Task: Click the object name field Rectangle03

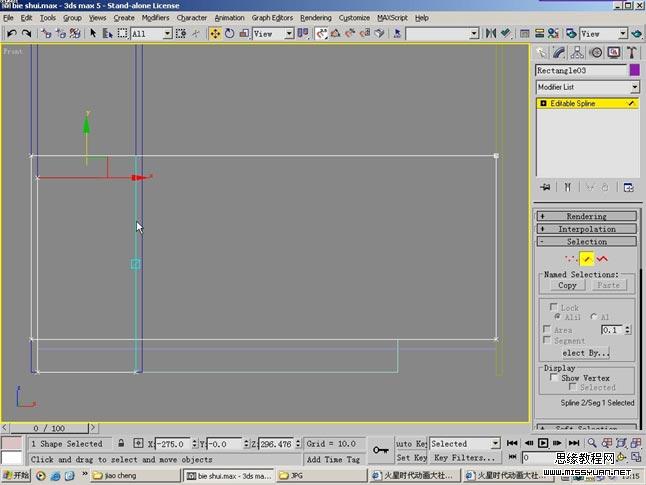Action: [x=581, y=70]
